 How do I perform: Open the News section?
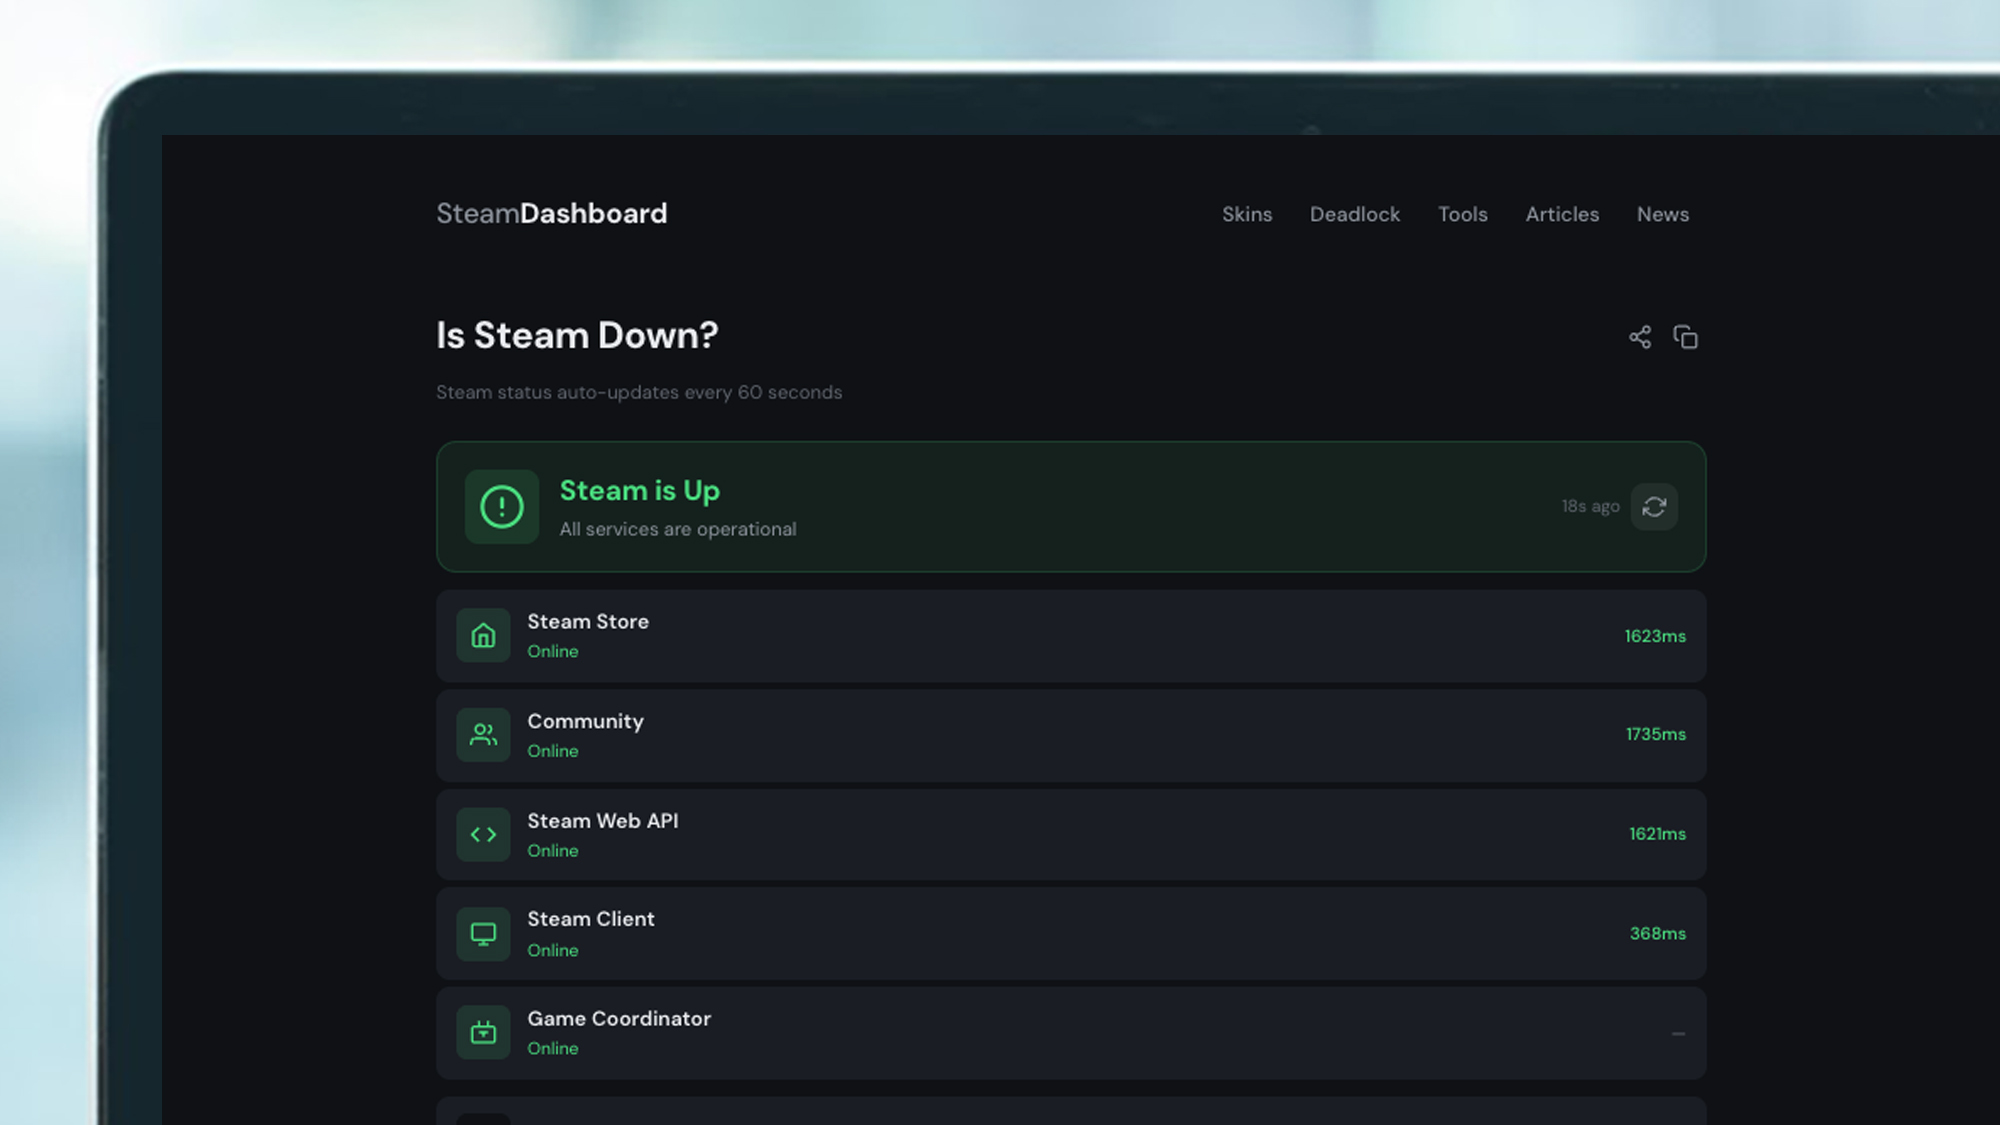tap(1662, 214)
